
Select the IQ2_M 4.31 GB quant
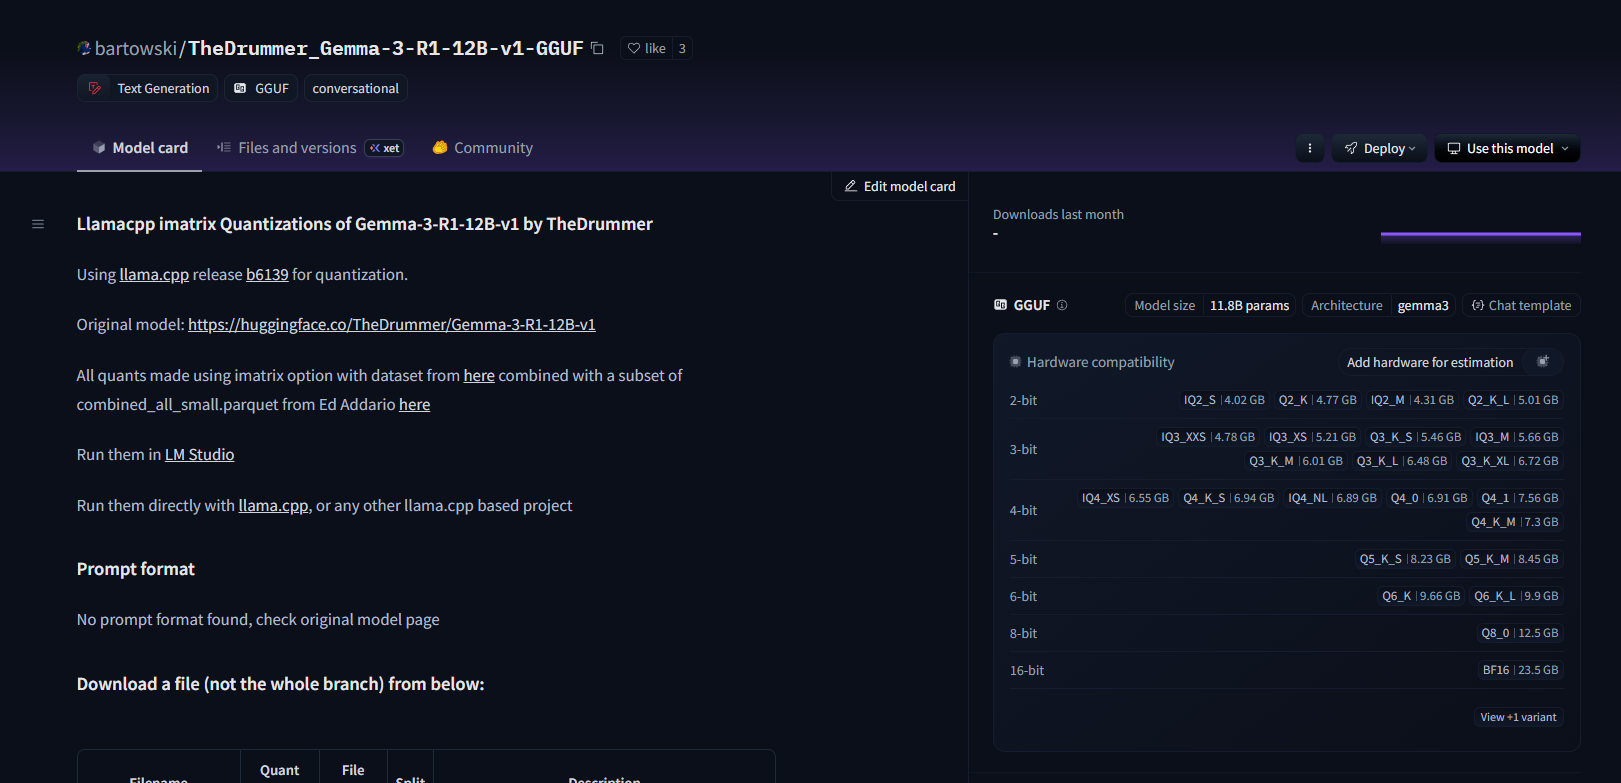(1412, 400)
